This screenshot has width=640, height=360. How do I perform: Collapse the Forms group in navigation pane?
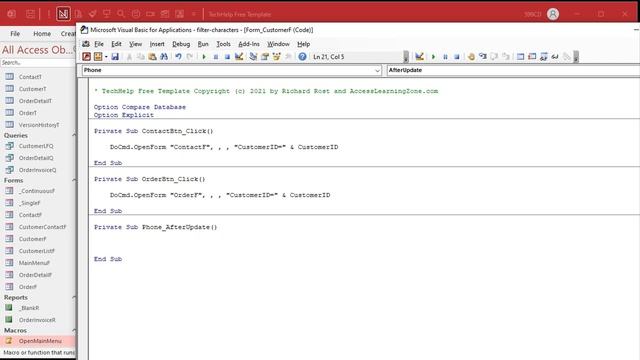pos(74,180)
